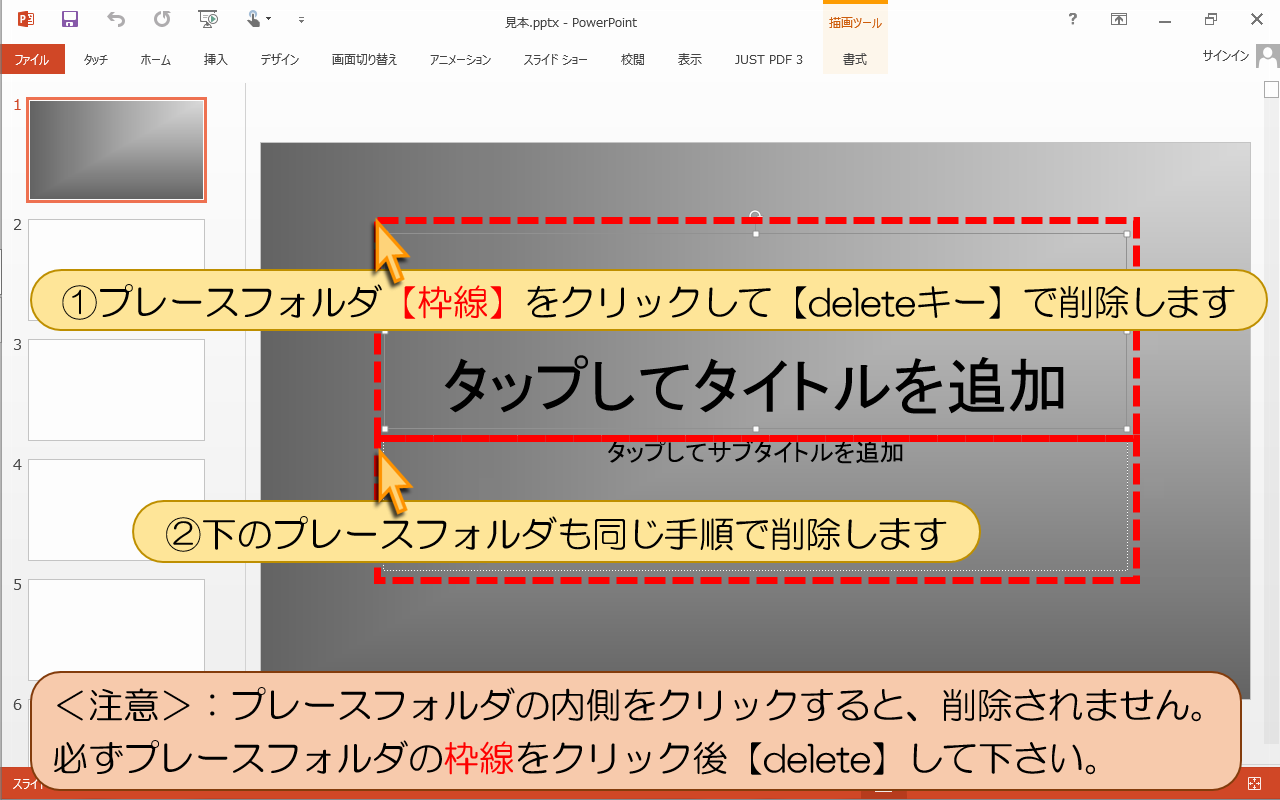
Task: Switch to the タッチ tab
Action: tap(96, 60)
